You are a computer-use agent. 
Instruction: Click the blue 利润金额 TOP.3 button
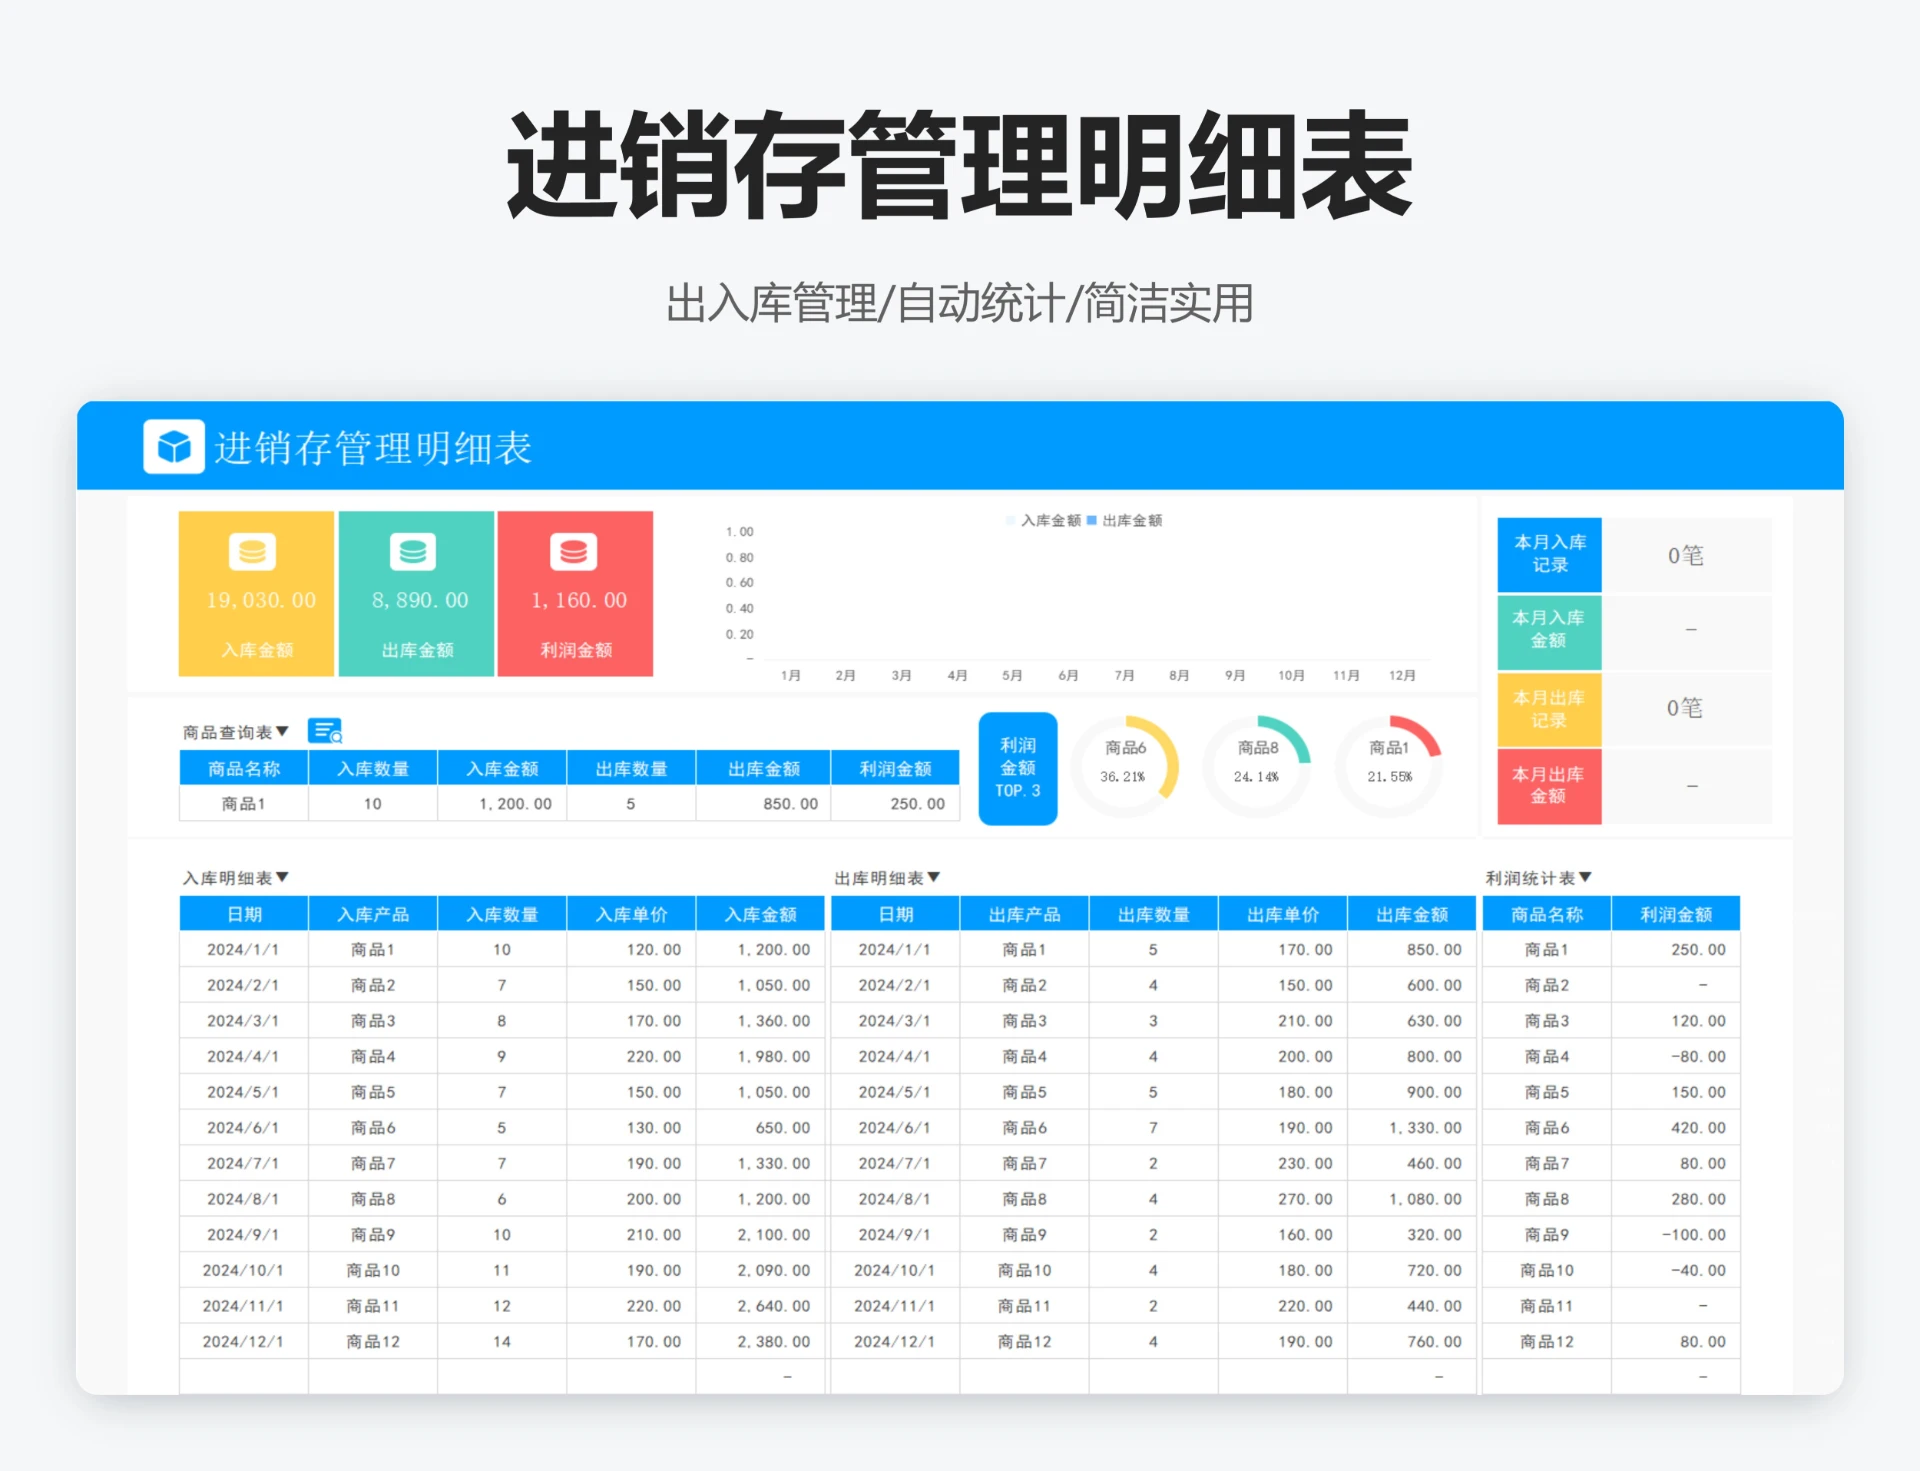[x=1017, y=768]
